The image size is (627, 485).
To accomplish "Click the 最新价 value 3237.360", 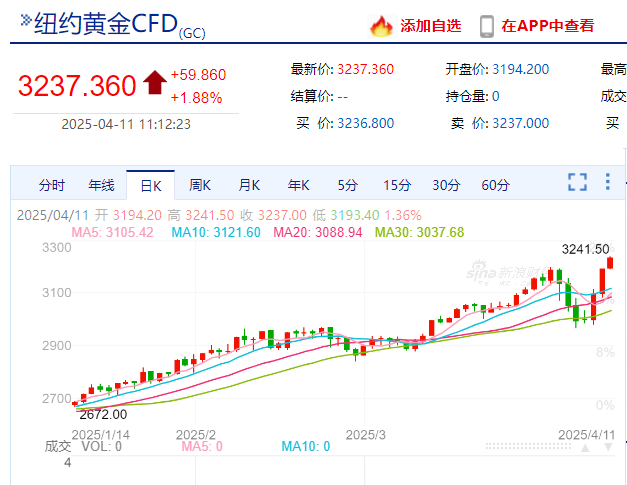I will point(365,70).
